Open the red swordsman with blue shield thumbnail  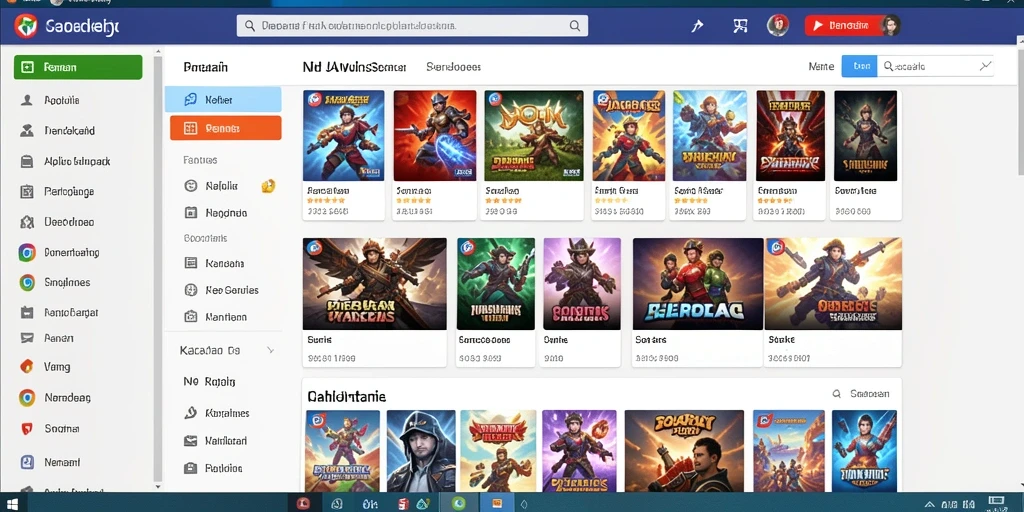(x=435, y=136)
